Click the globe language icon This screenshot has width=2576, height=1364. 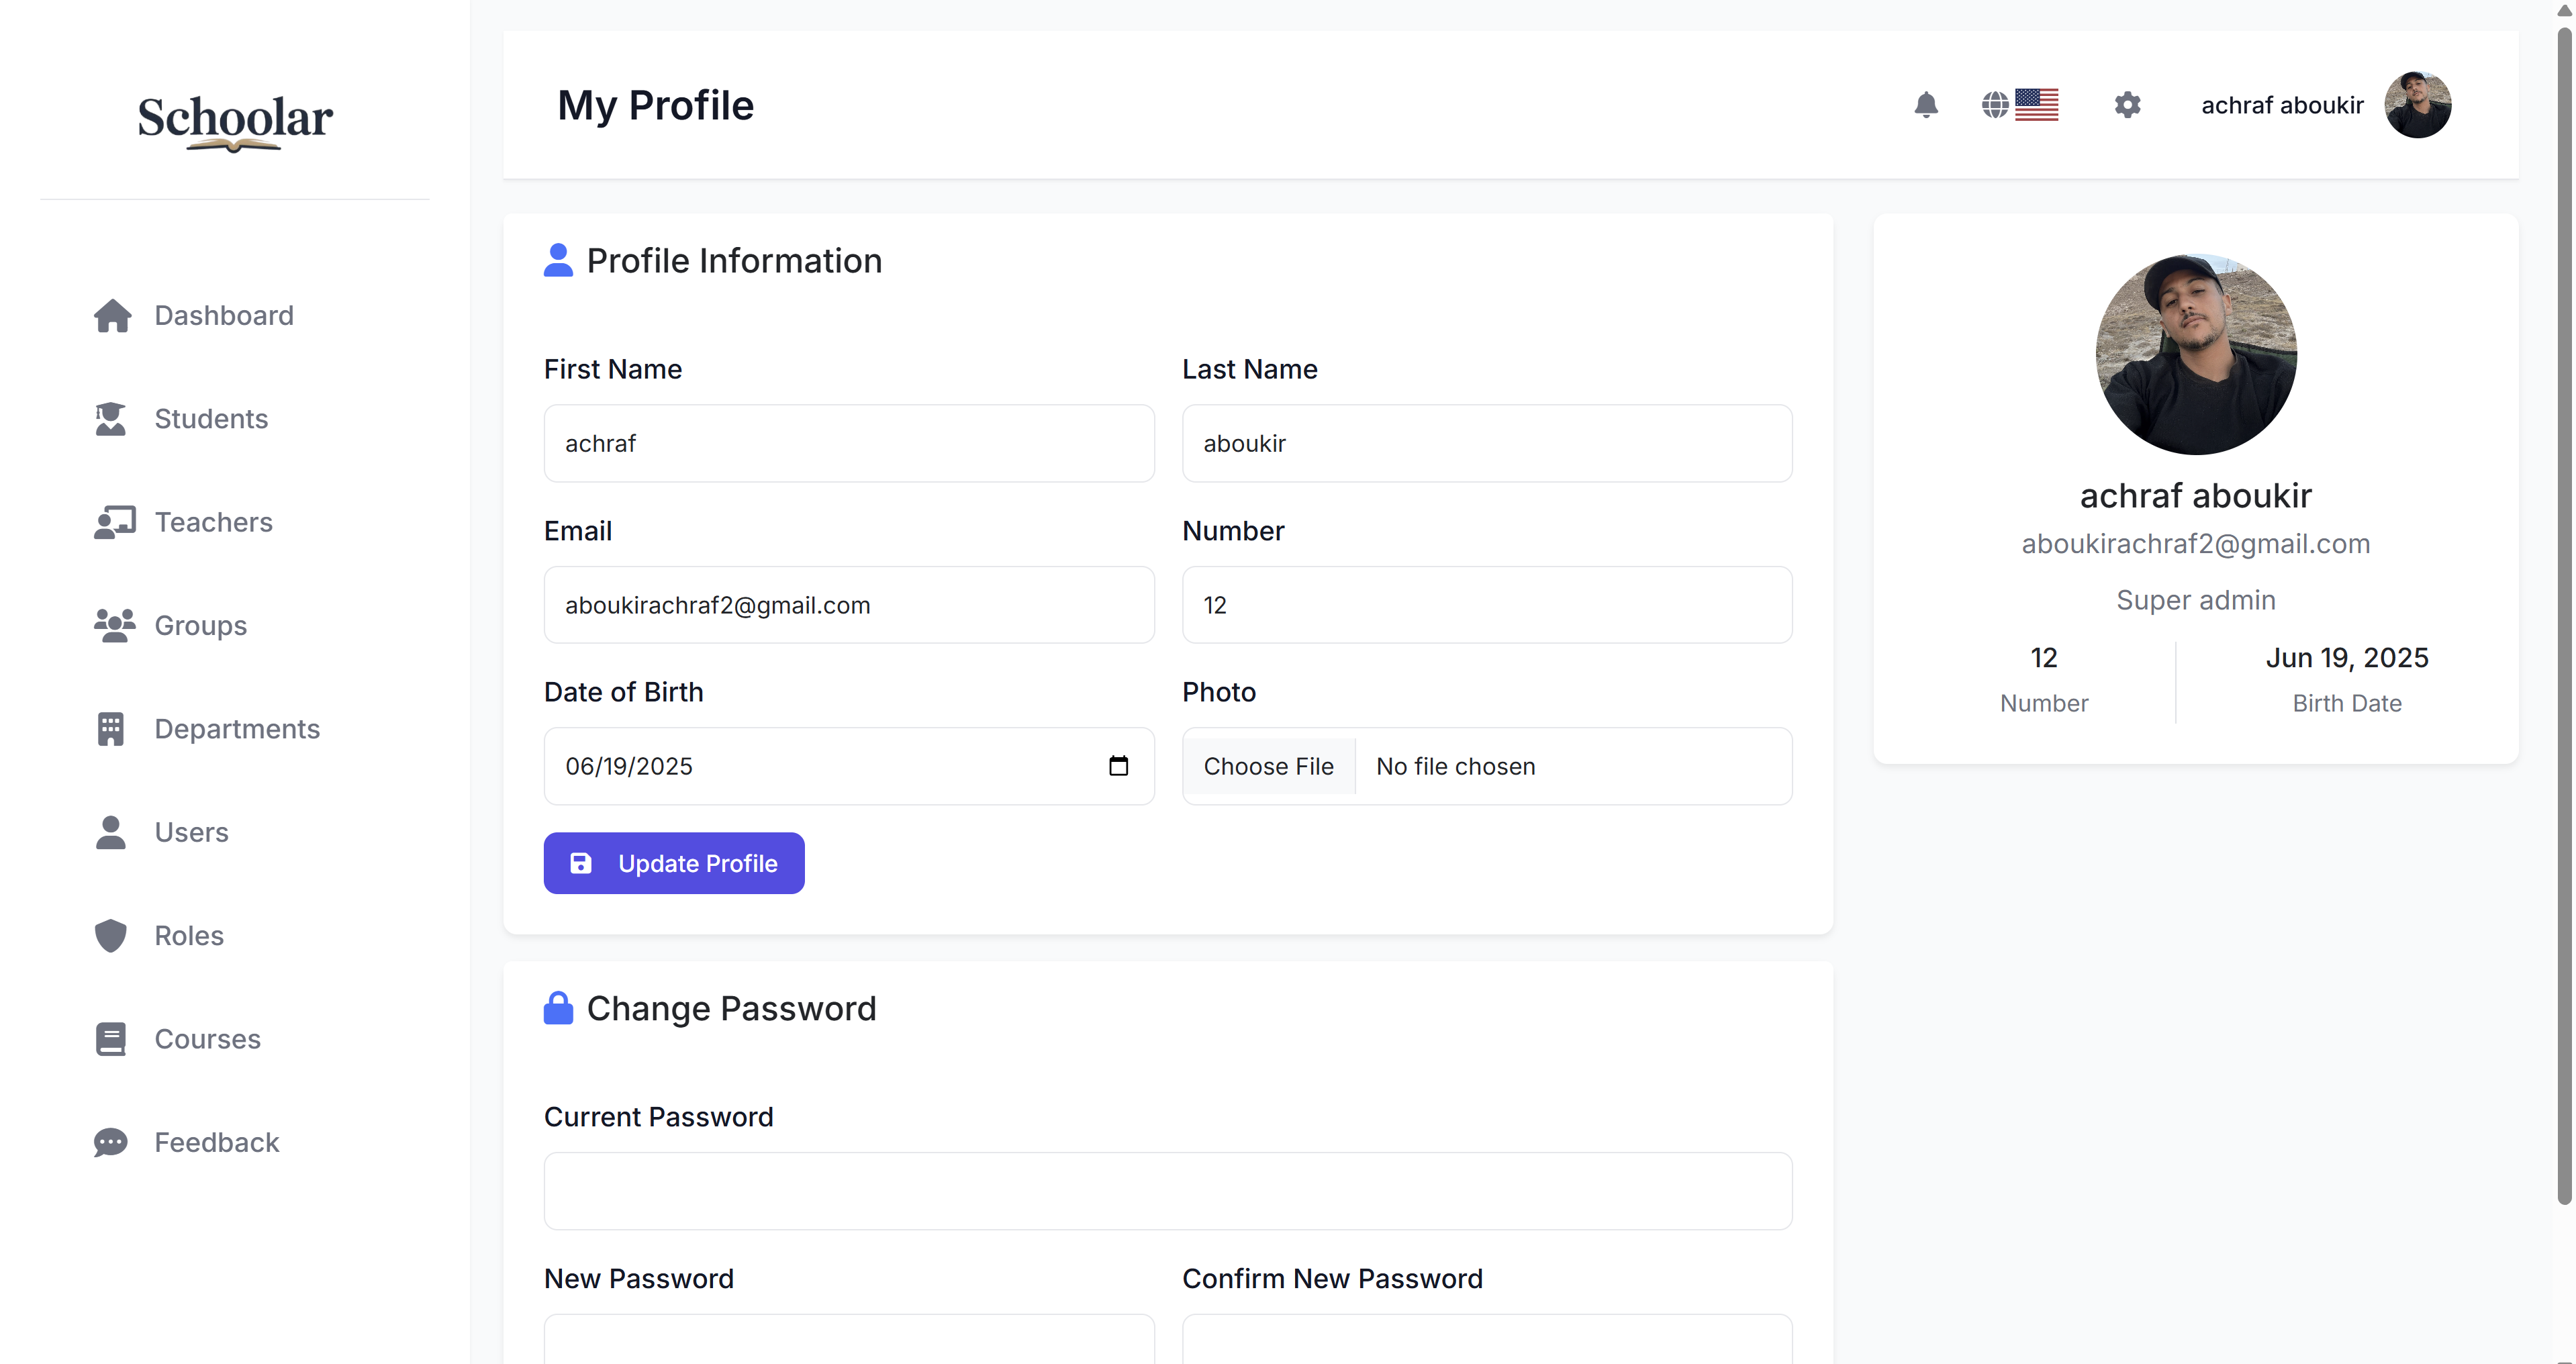point(1995,105)
